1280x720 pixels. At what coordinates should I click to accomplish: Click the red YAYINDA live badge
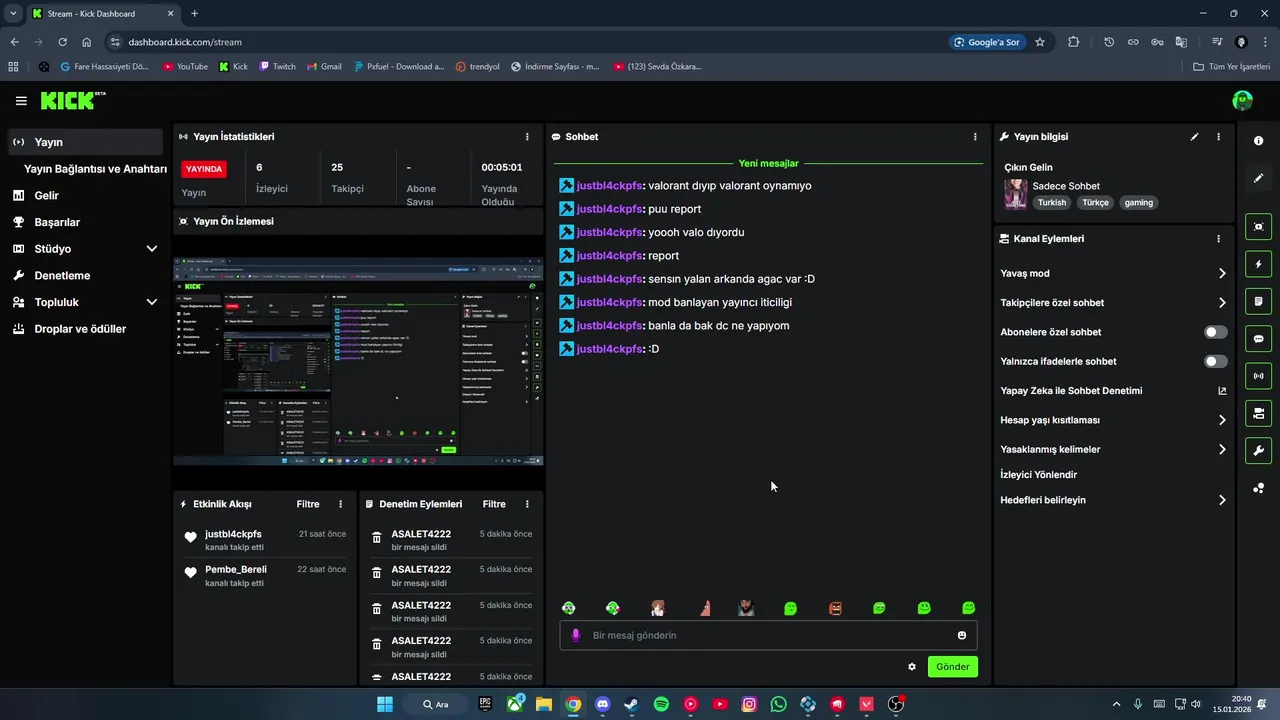[x=204, y=169]
